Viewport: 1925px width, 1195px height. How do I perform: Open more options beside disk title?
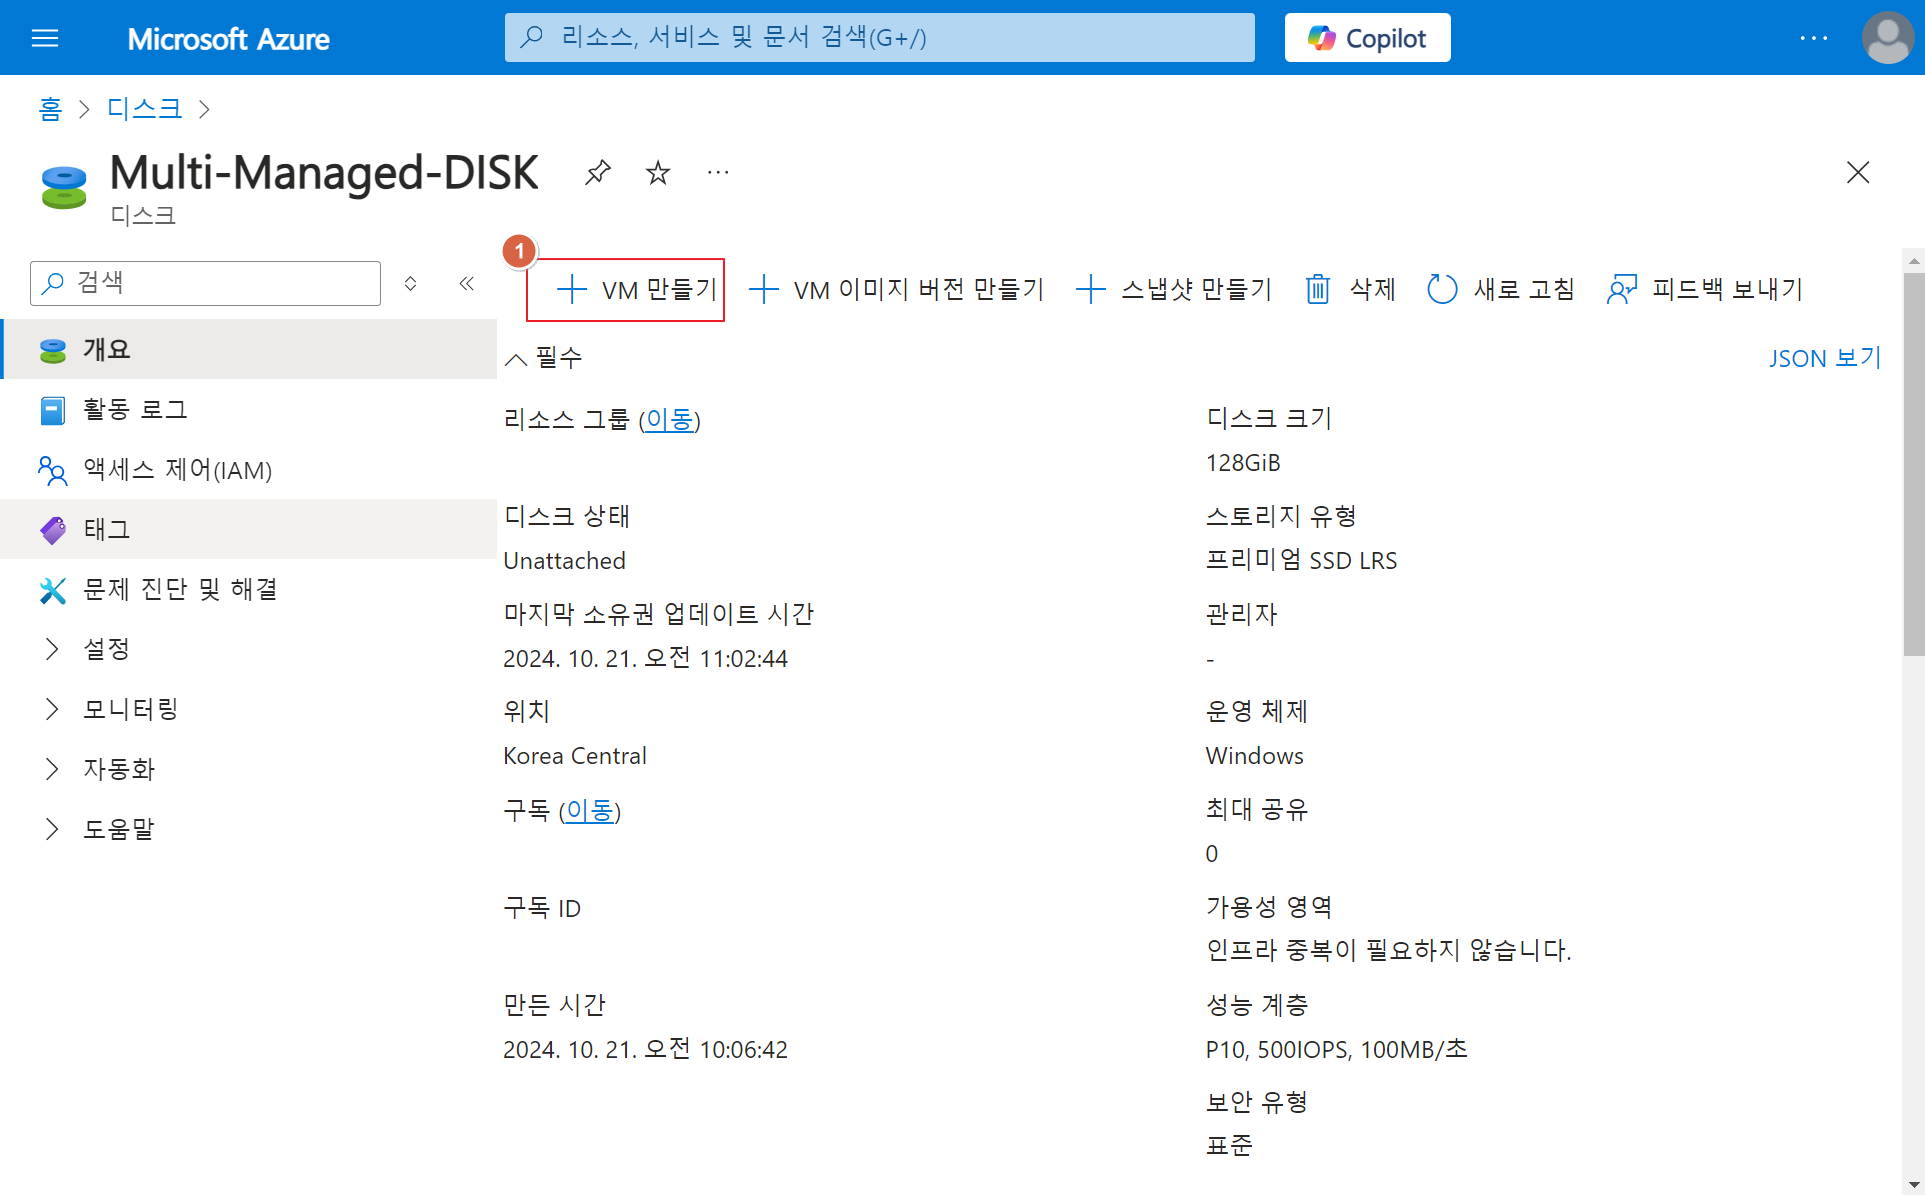tap(717, 173)
